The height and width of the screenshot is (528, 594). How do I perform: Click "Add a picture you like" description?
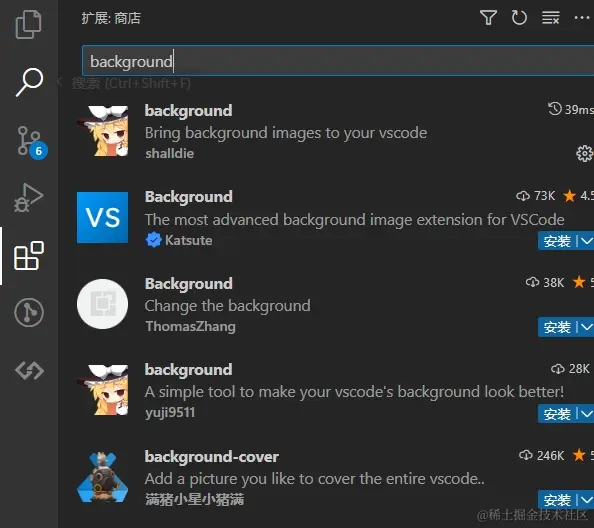pos(314,479)
